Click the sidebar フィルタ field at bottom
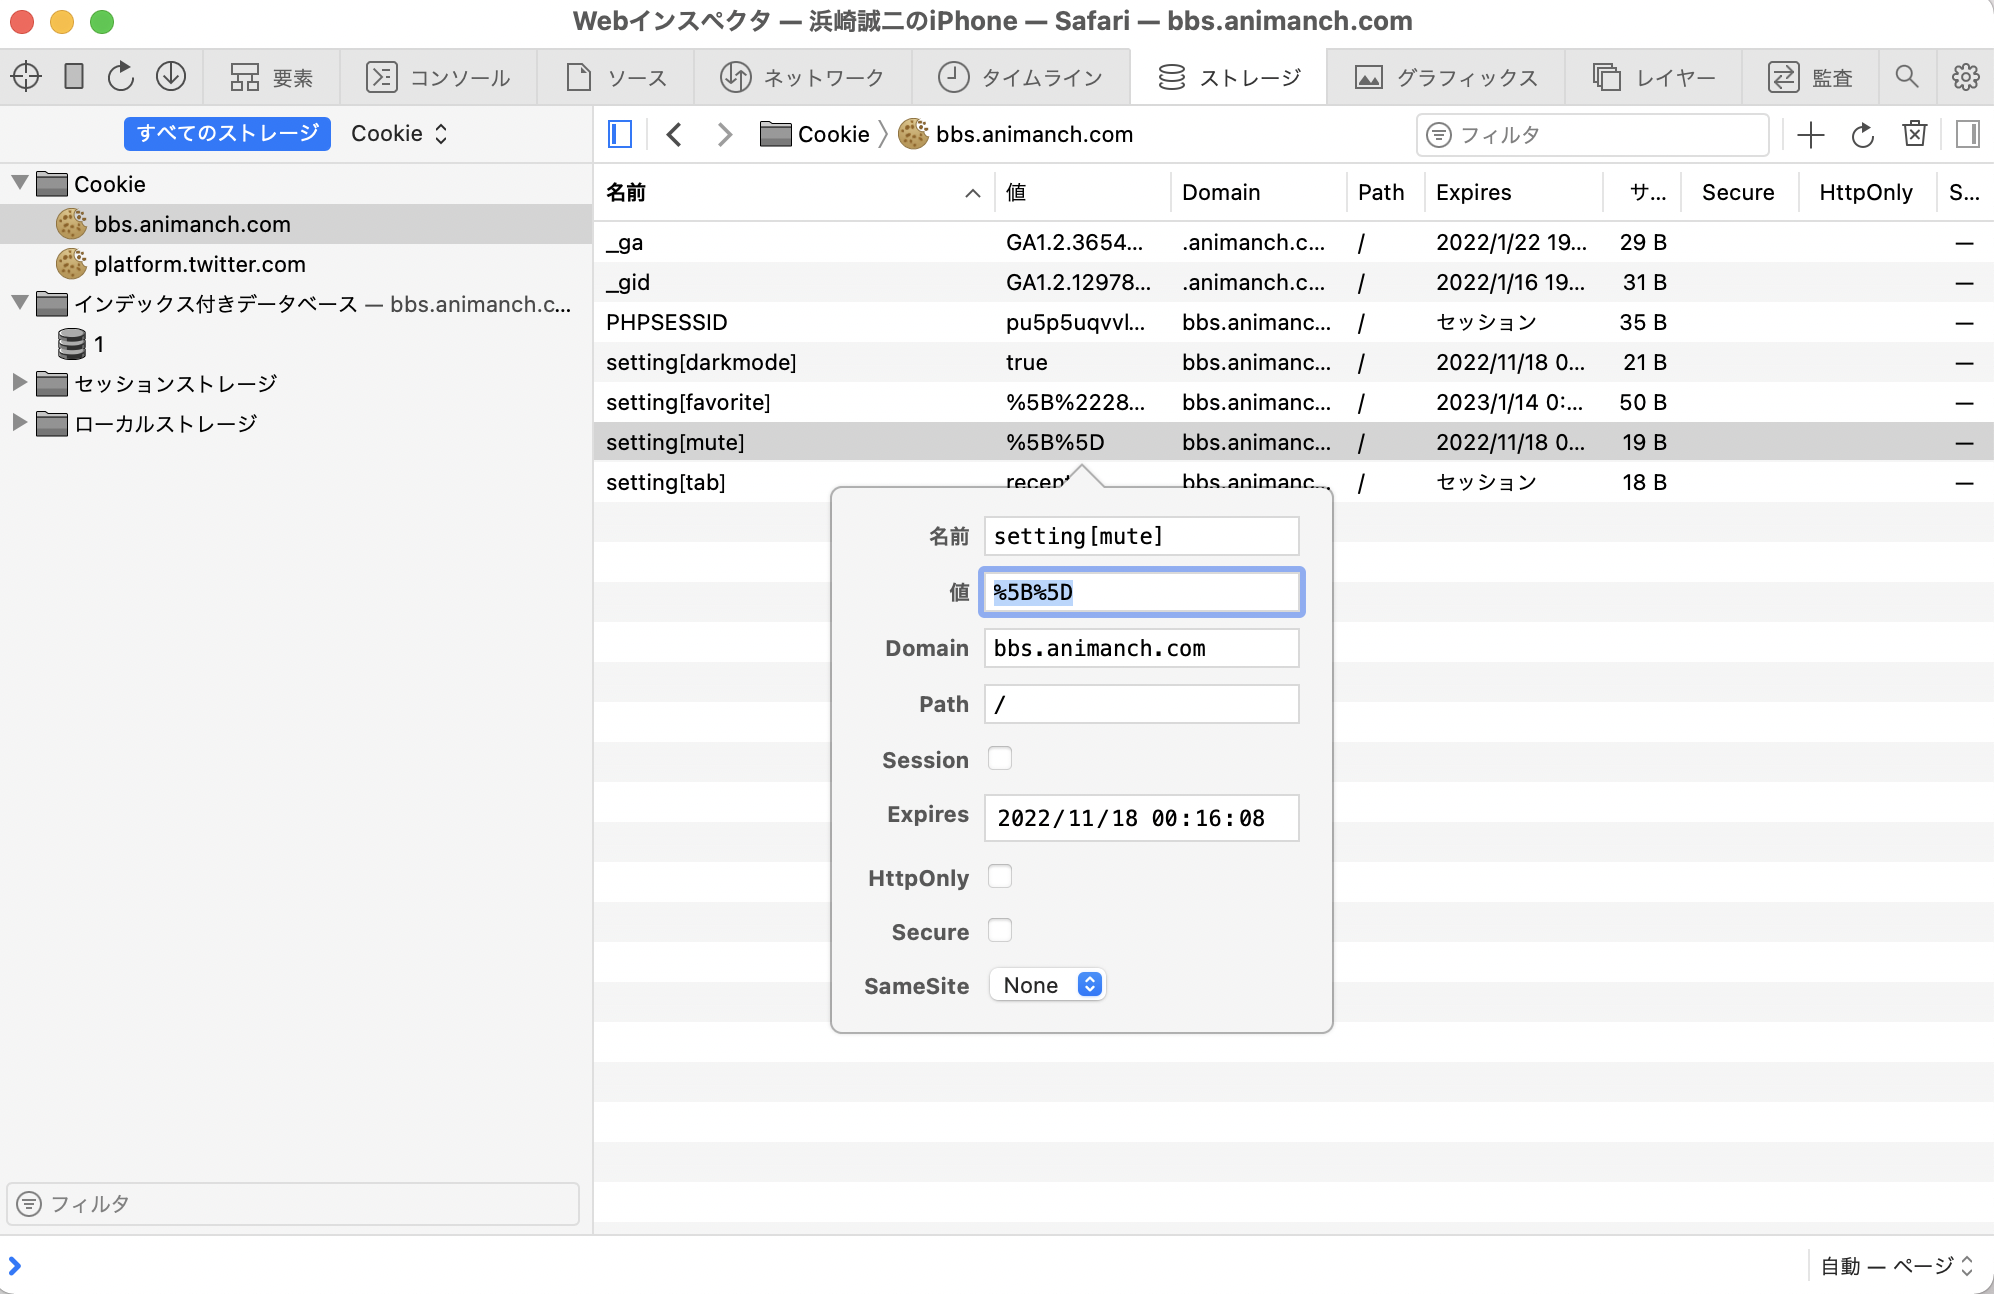 [x=293, y=1204]
